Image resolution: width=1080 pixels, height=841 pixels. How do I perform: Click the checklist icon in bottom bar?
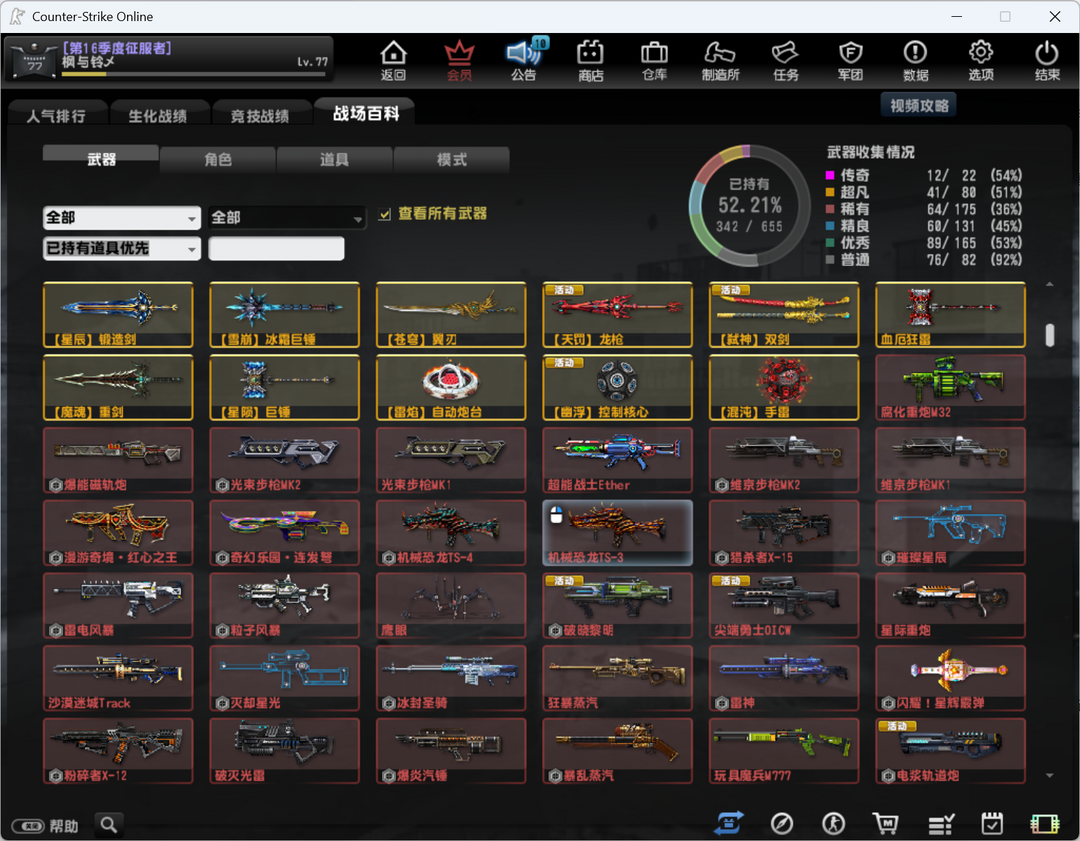tap(941, 823)
